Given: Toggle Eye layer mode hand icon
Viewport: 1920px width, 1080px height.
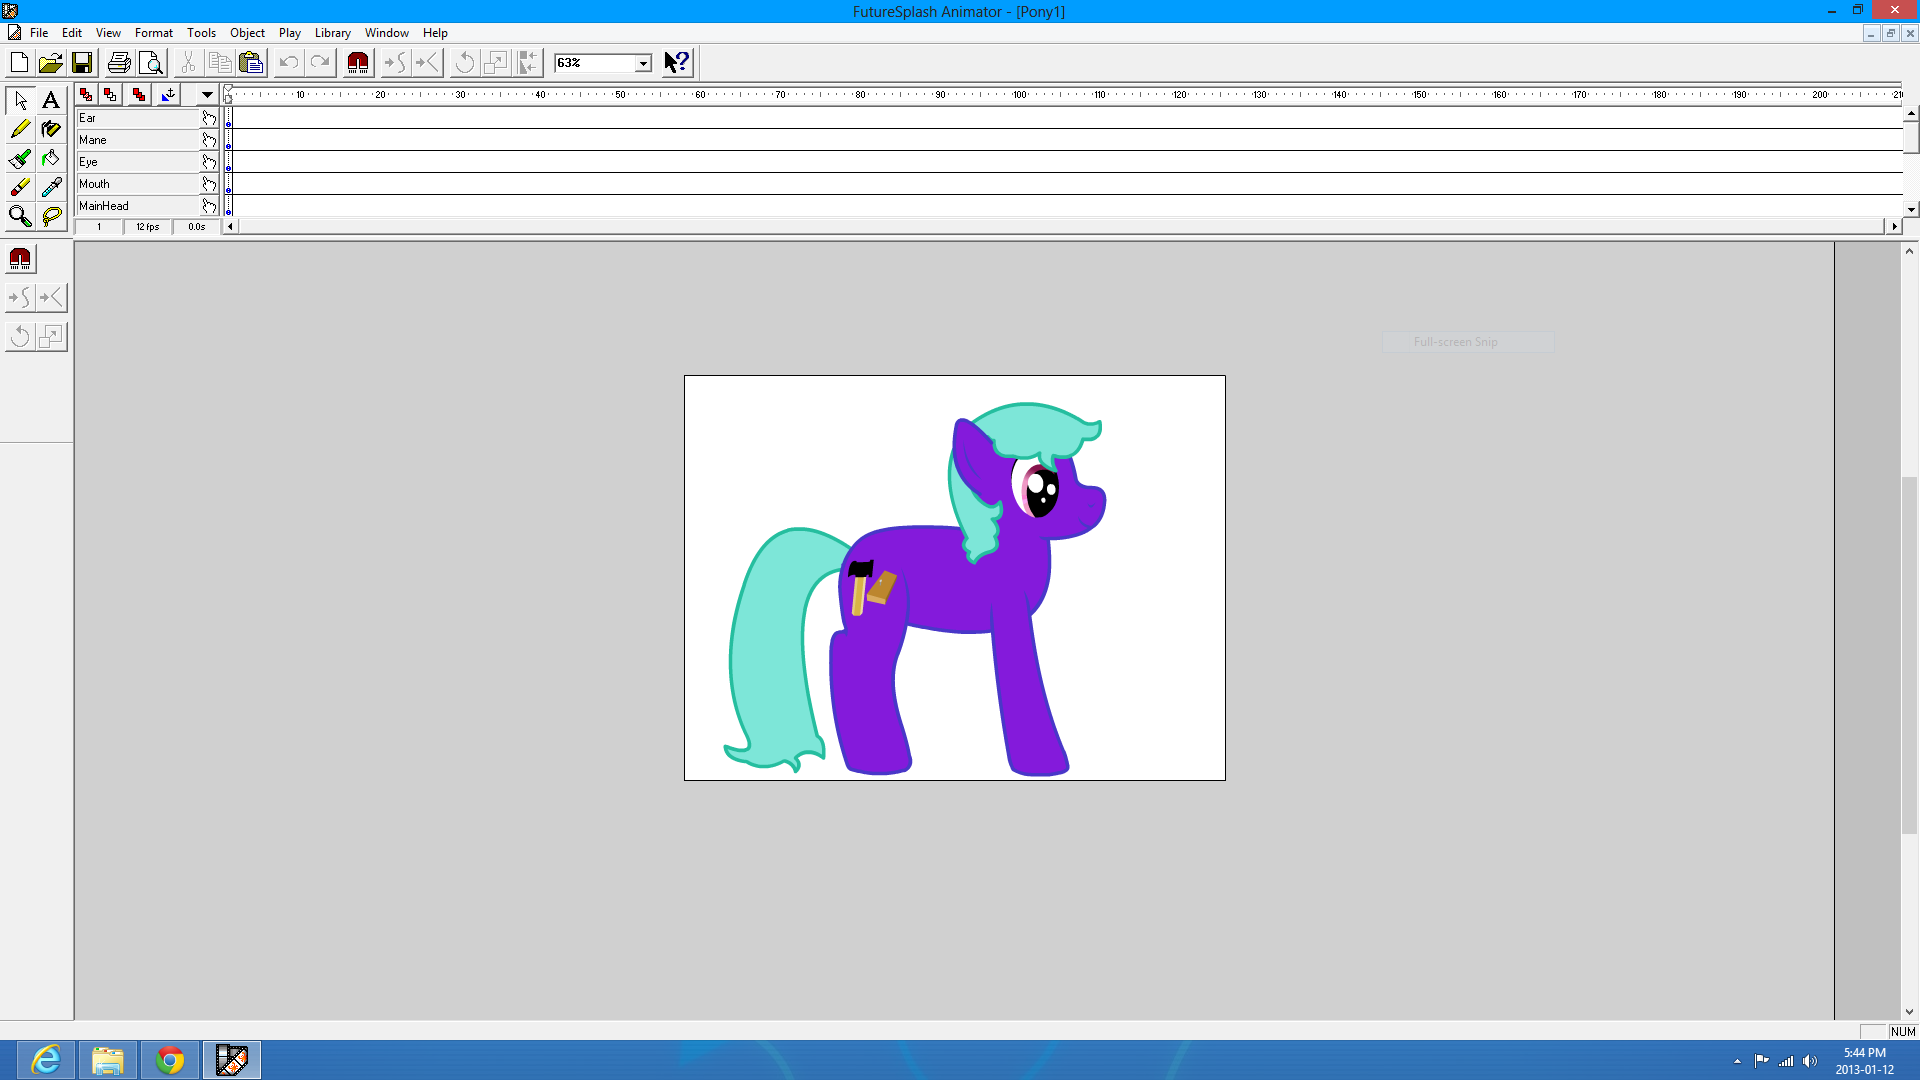Looking at the screenshot, I should click(209, 162).
